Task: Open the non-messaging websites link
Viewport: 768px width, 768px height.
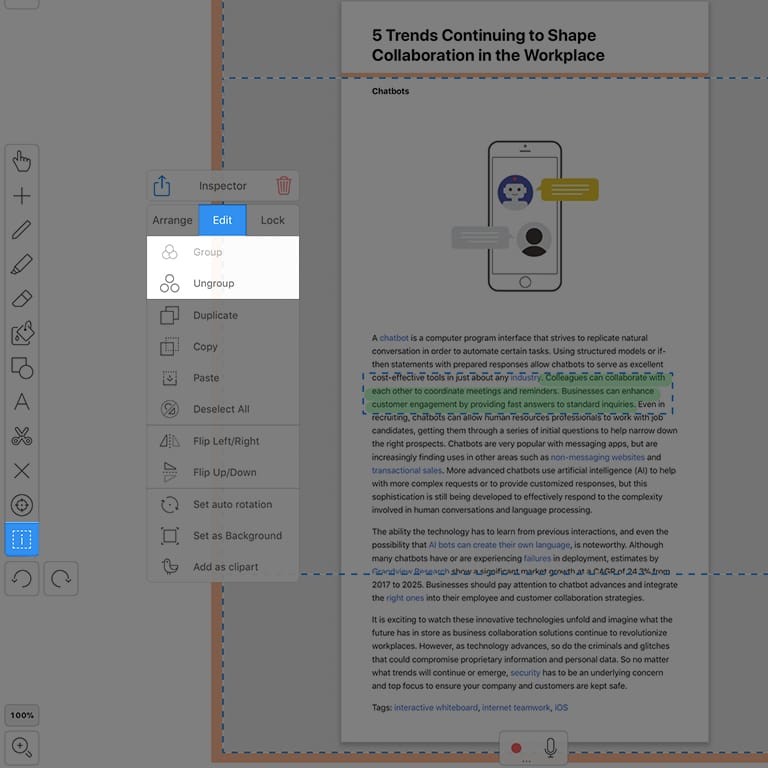Action: pos(597,457)
